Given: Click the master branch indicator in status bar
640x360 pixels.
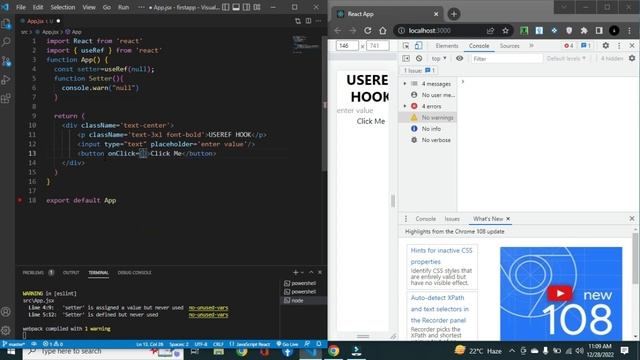Looking at the screenshot, I should tap(13, 344).
